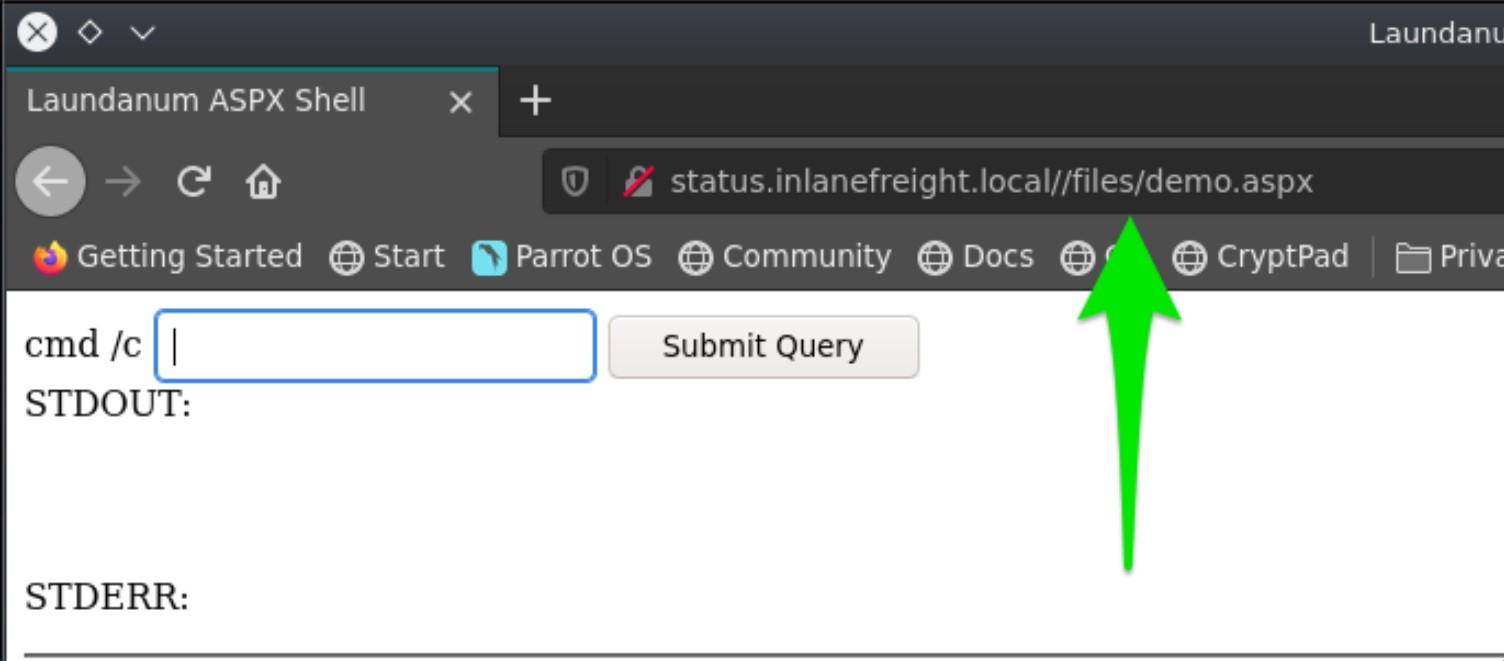Open the browser home page icon

(x=263, y=182)
